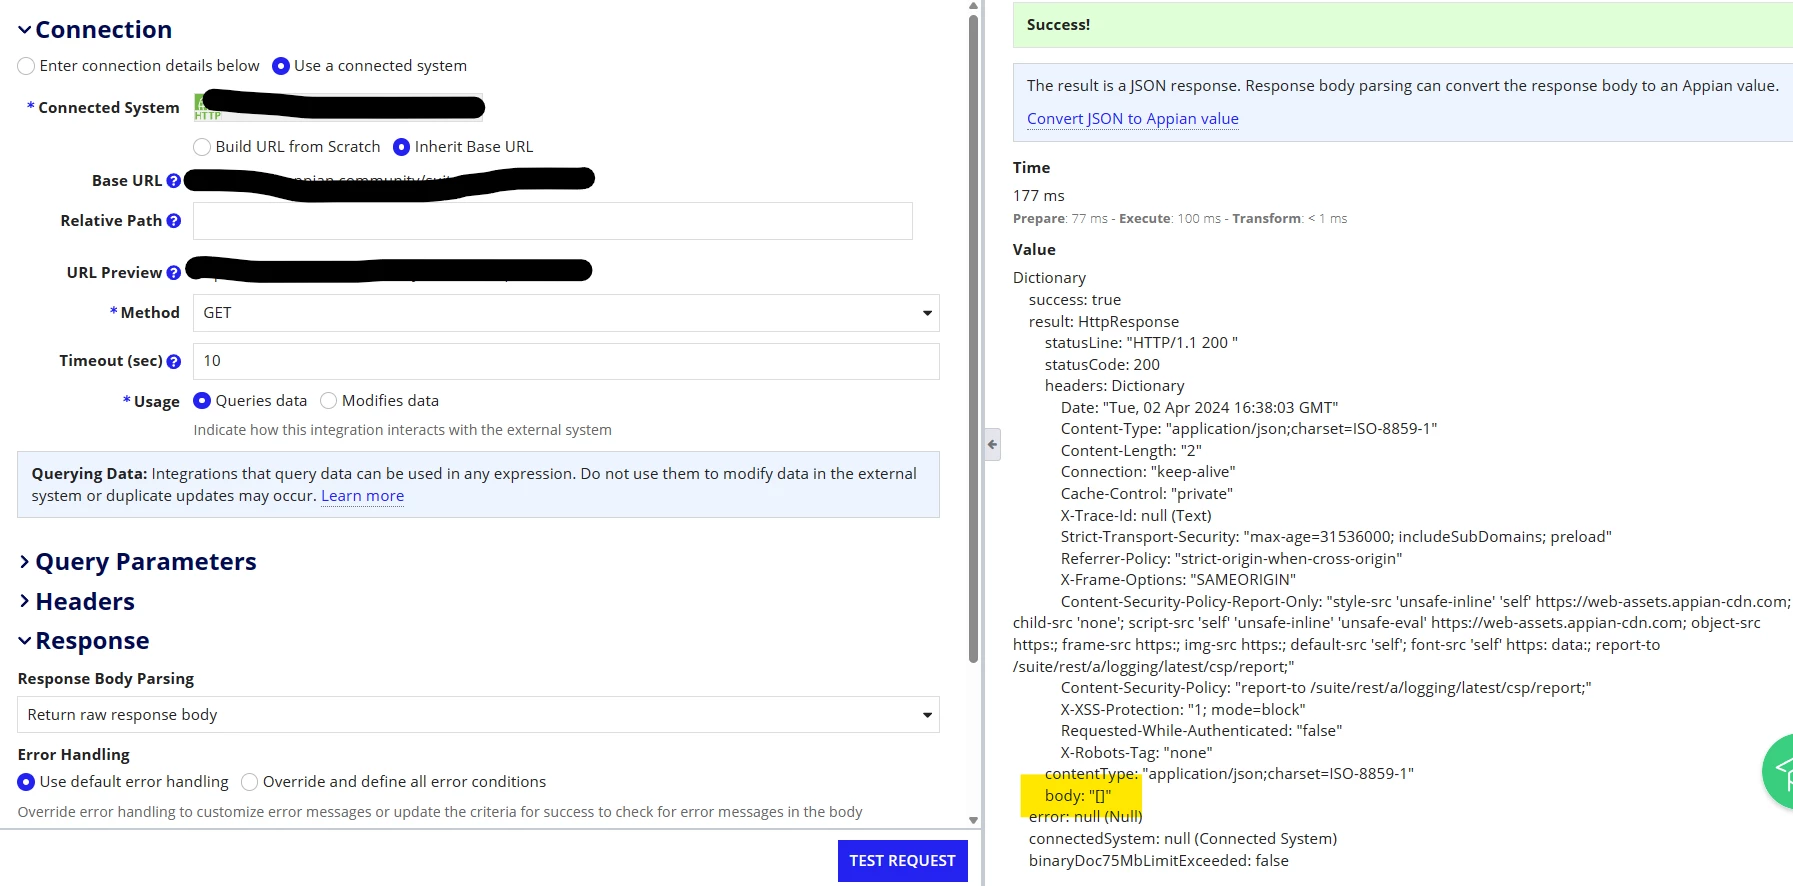Click the 'binaryDoc75MbLimitExceeded: false' line
1793x886 pixels.
(1159, 861)
